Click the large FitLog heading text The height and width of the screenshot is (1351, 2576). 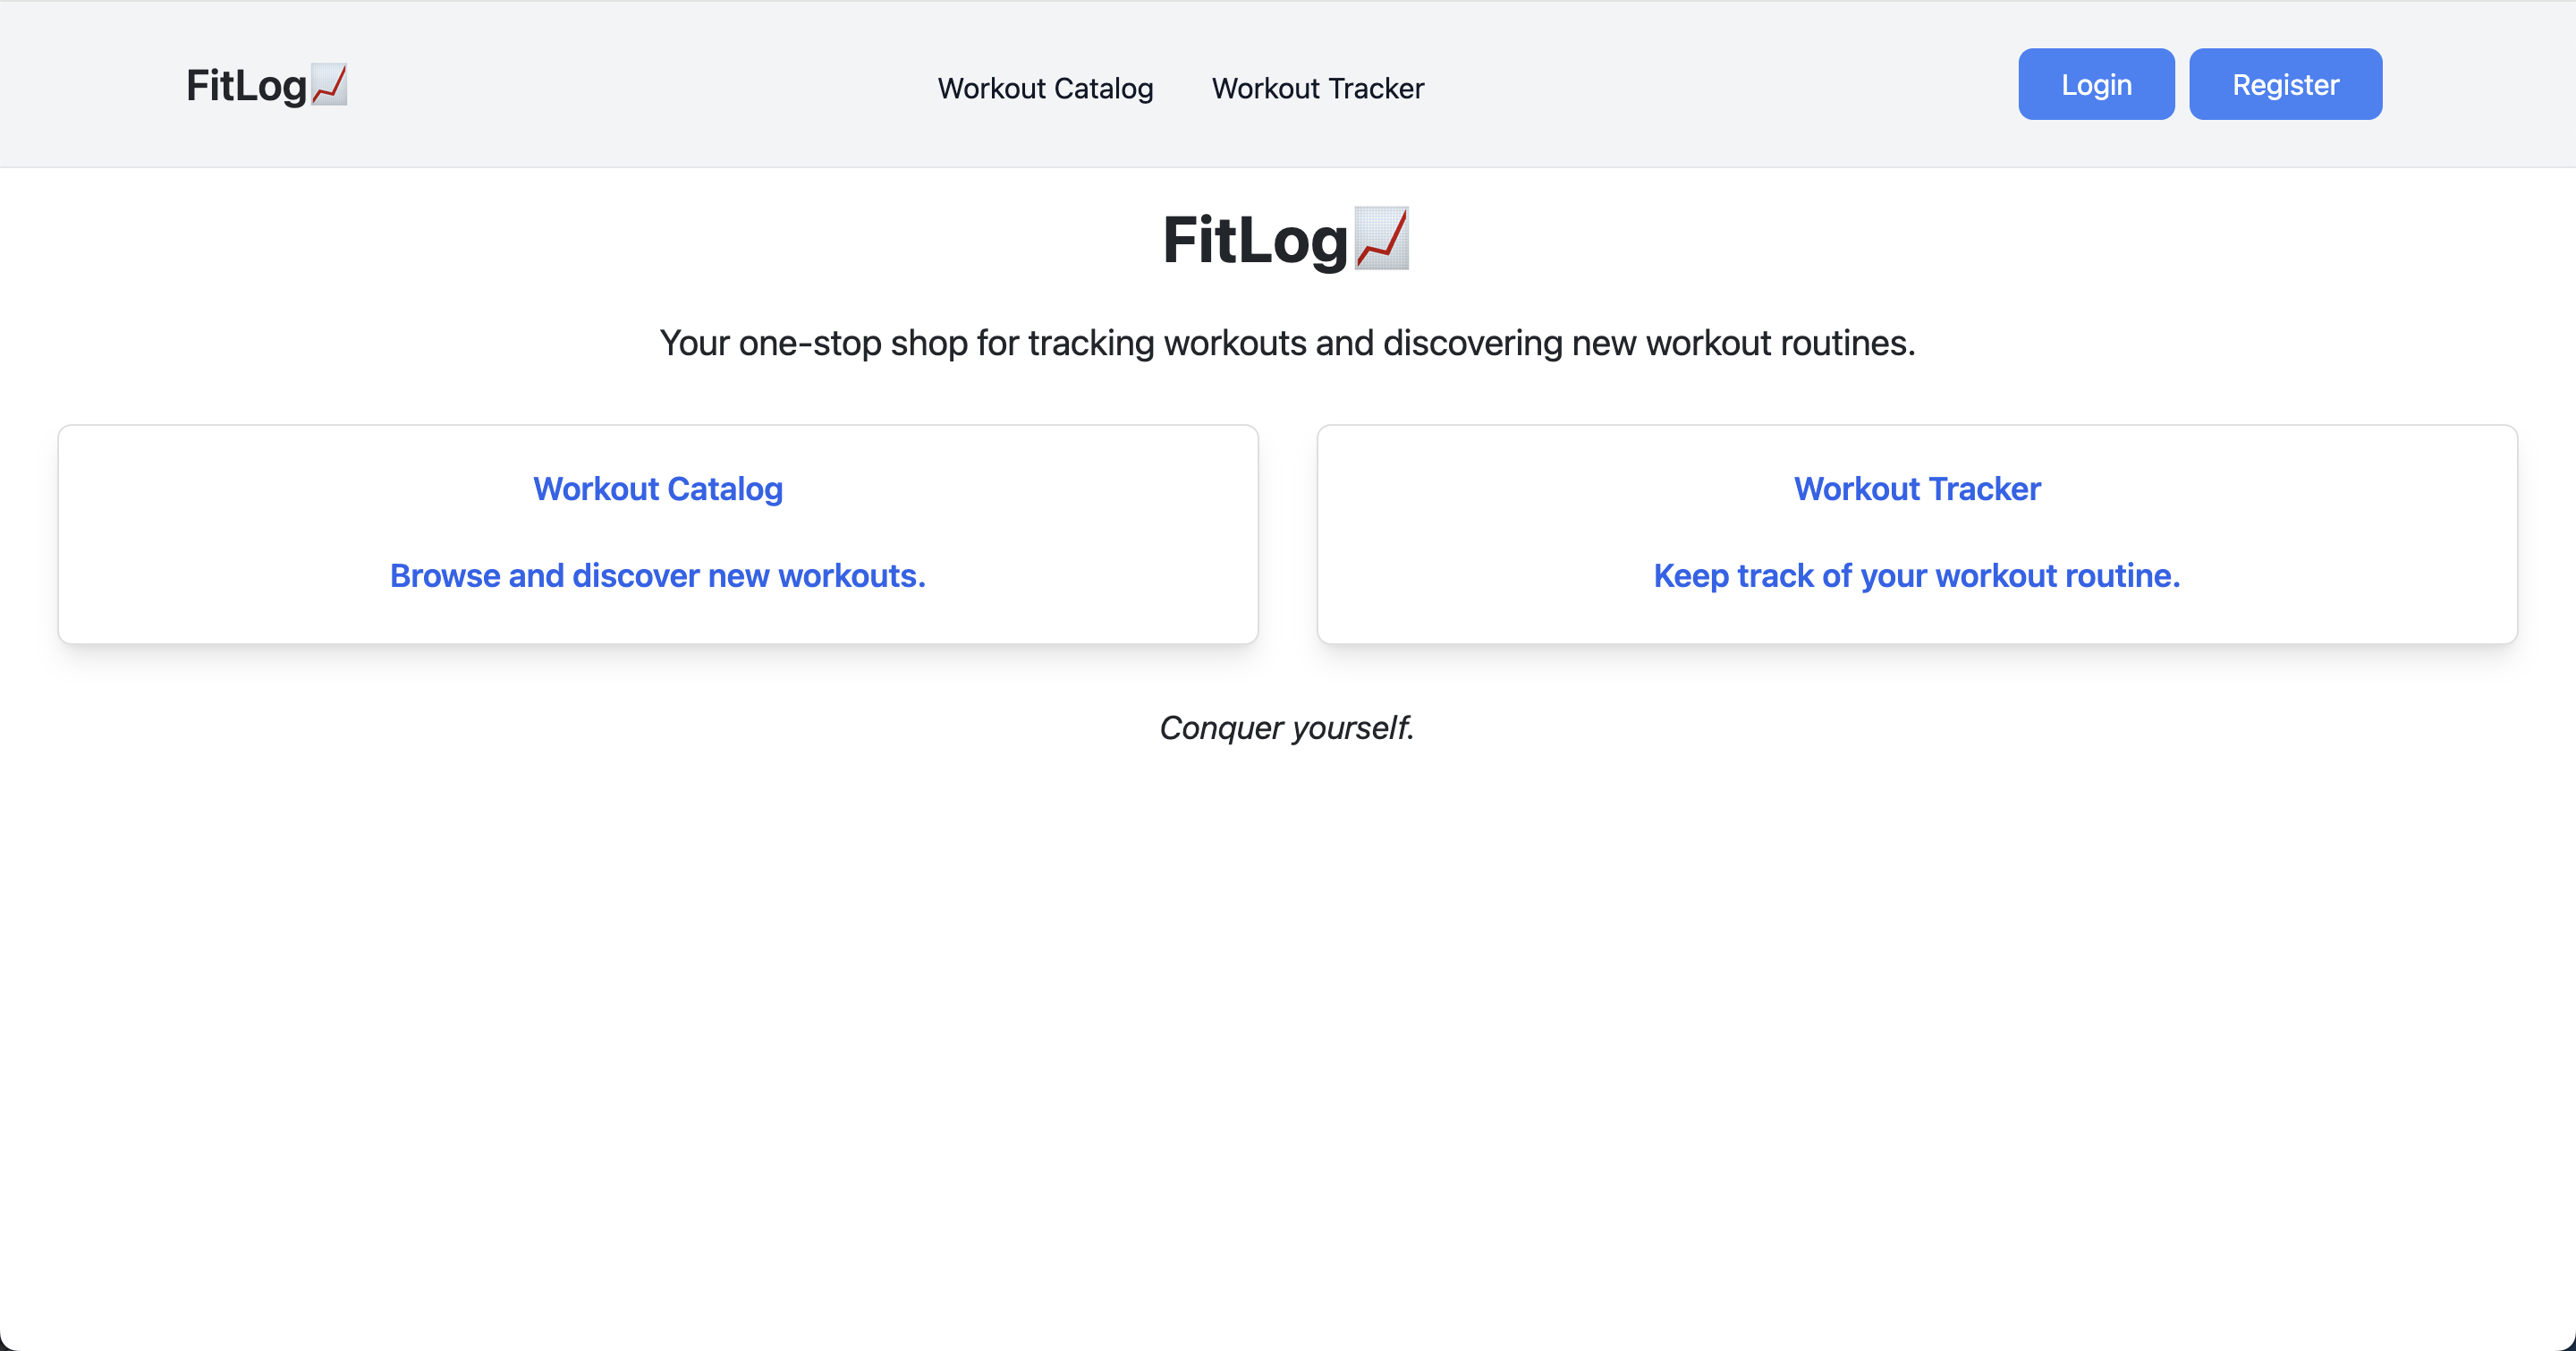click(x=1255, y=240)
